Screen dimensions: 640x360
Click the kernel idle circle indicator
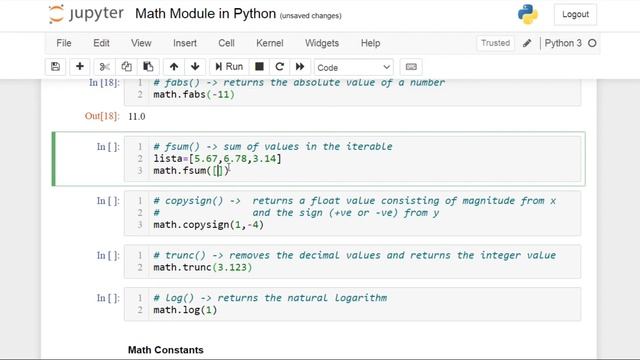592,43
